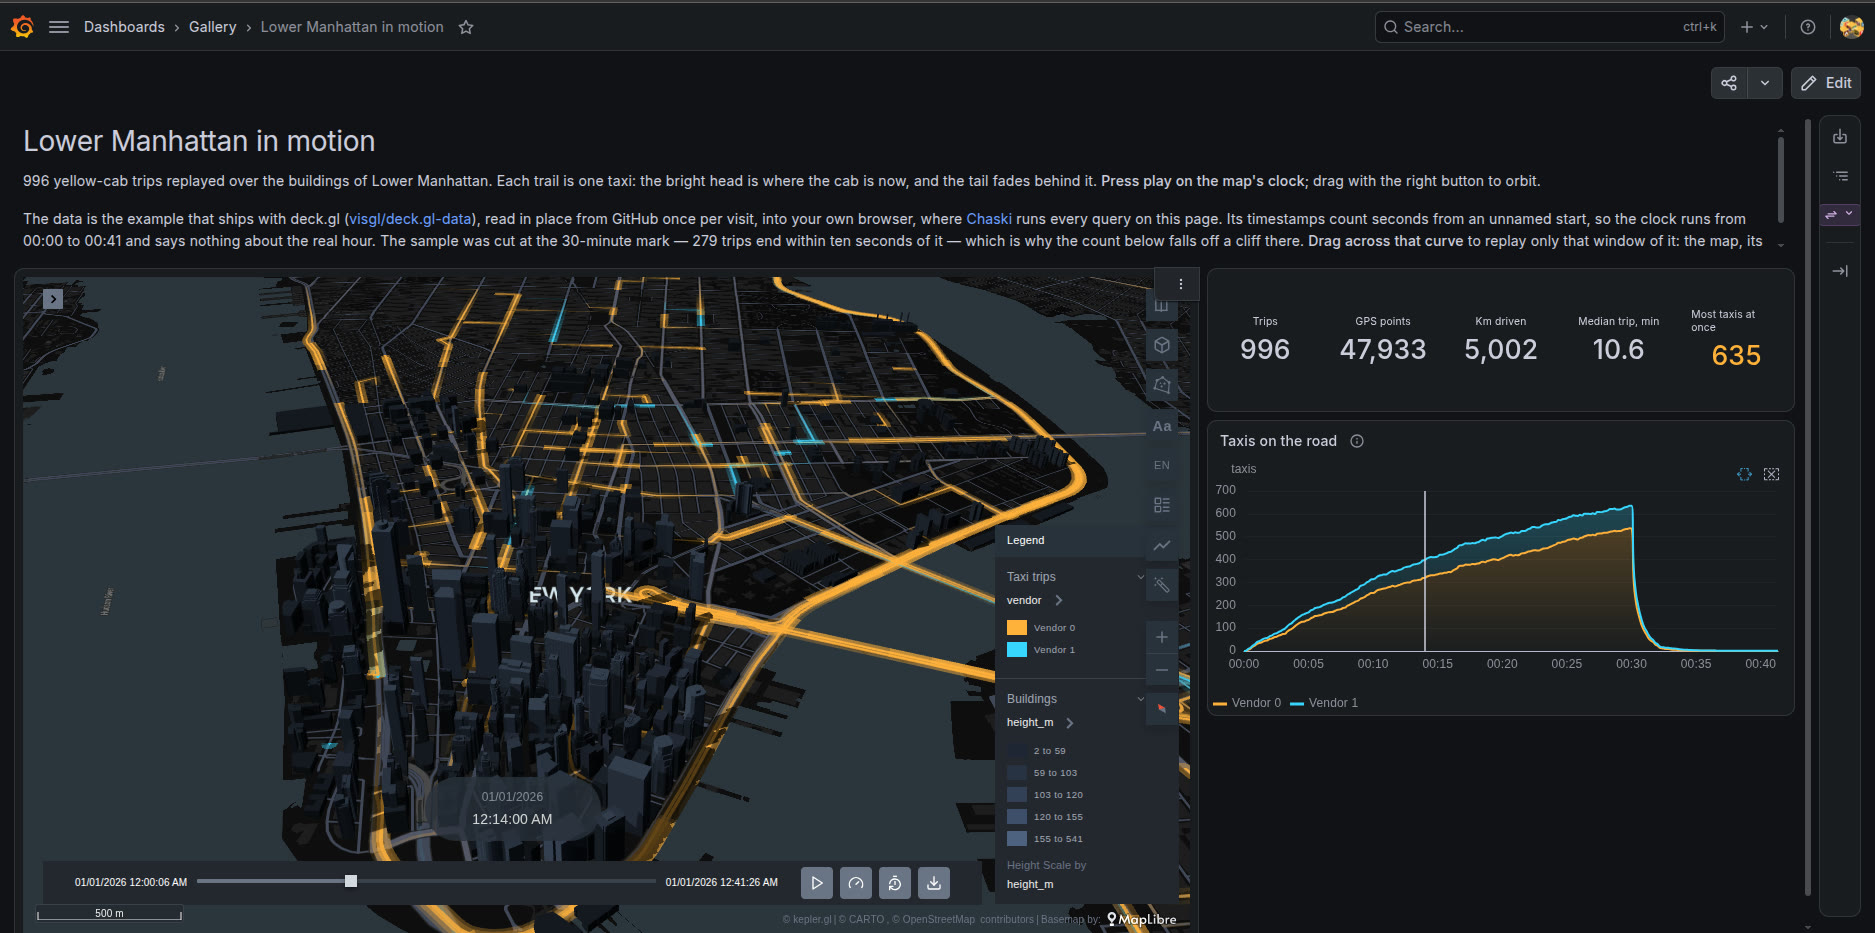Viewport: 1875px width, 933px height.
Task: Click the map time slider handle
Action: tap(351, 881)
